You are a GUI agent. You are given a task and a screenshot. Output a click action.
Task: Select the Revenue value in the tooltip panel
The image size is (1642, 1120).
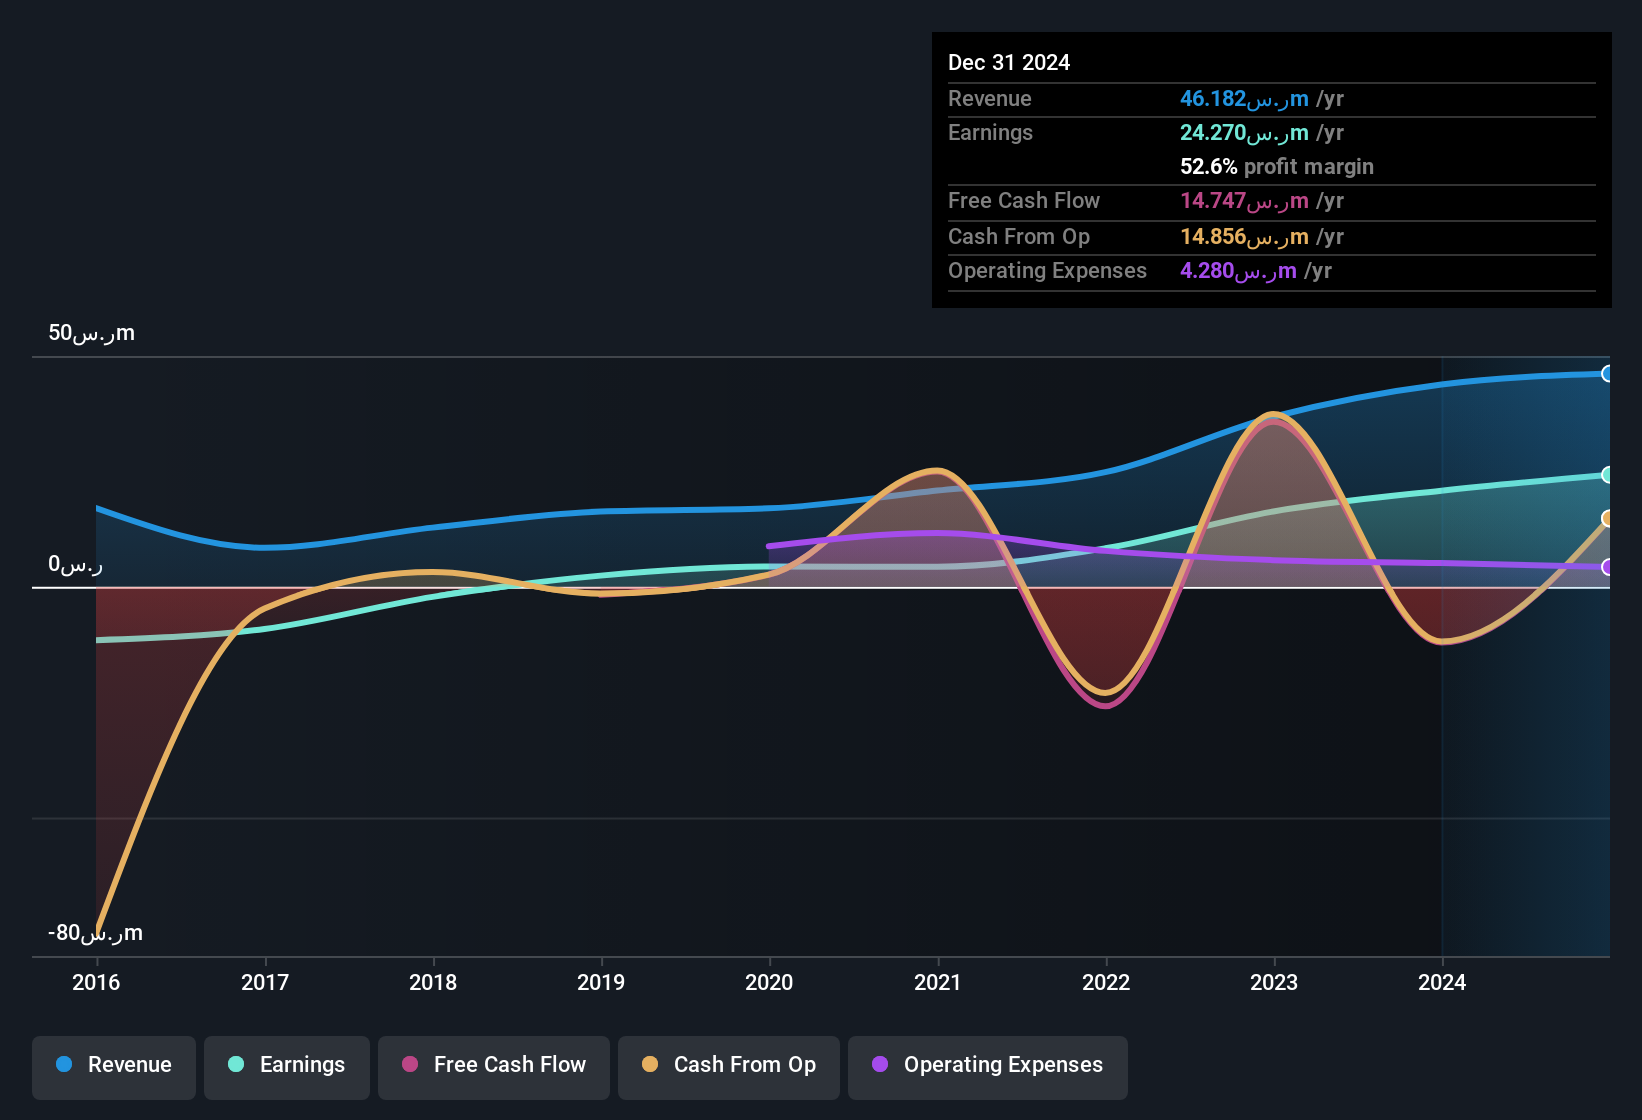click(x=1244, y=99)
